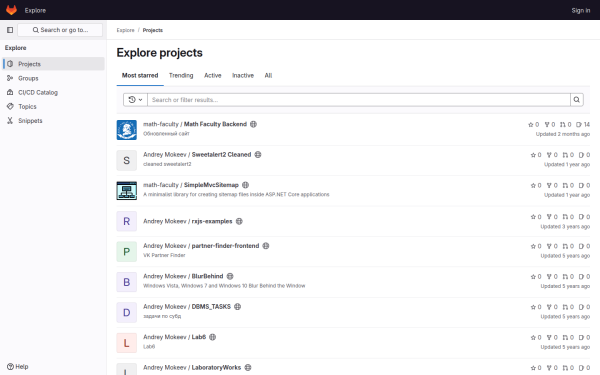Image resolution: width=600 pixels, height=375 pixels.
Task: Click the Sign in link
Action: coord(581,10)
